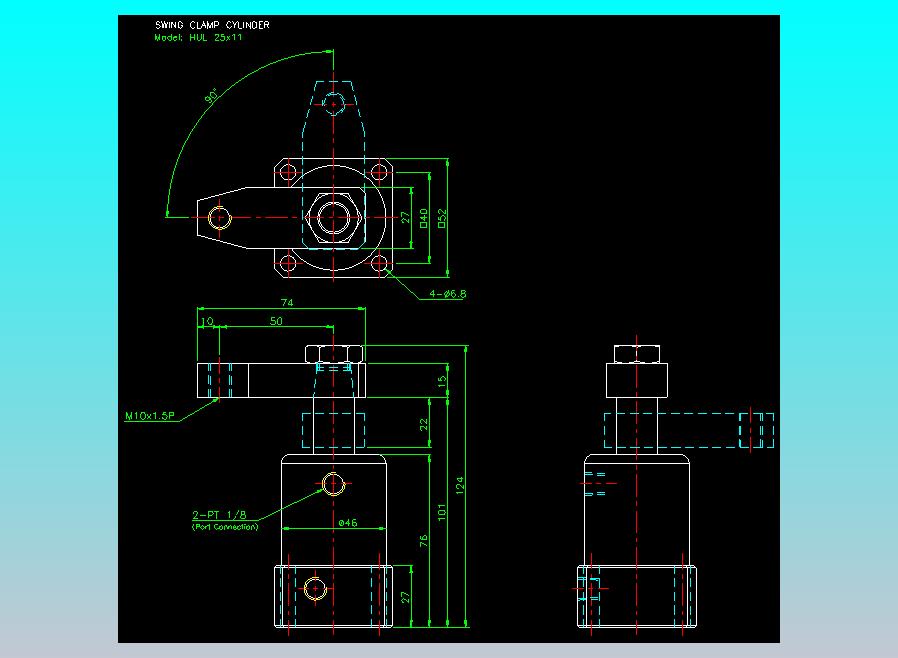
Task: Select the "□52" flange dimension
Action: [442, 218]
